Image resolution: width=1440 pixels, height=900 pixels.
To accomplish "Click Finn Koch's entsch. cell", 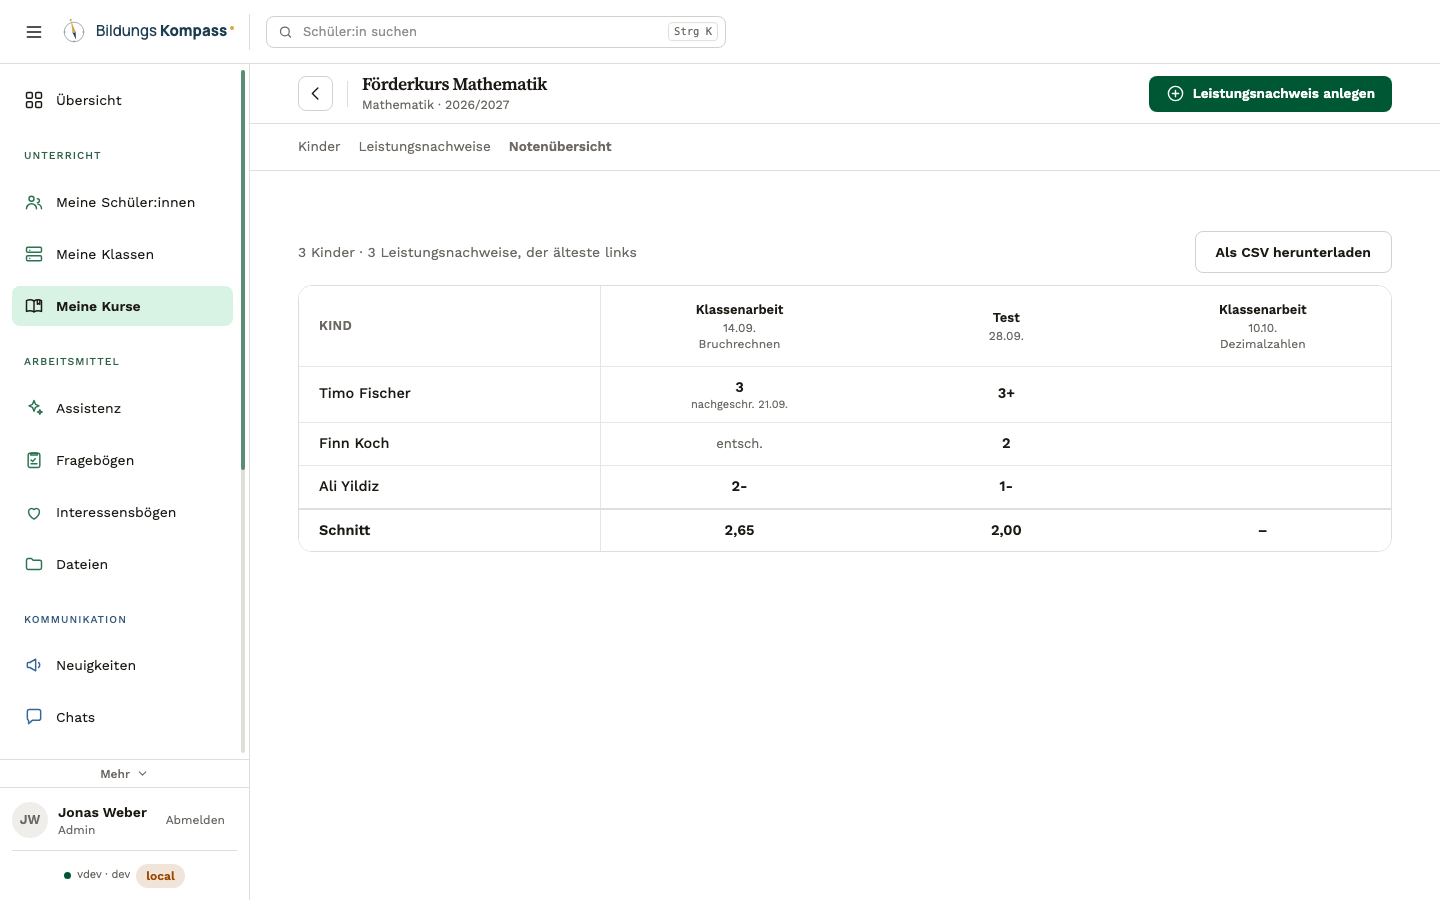I will coord(740,444).
